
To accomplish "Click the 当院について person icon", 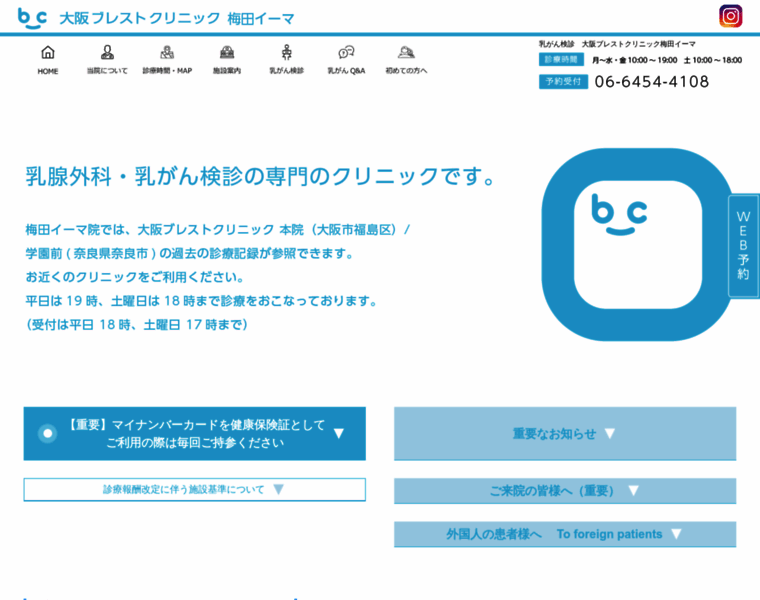I will [107, 52].
